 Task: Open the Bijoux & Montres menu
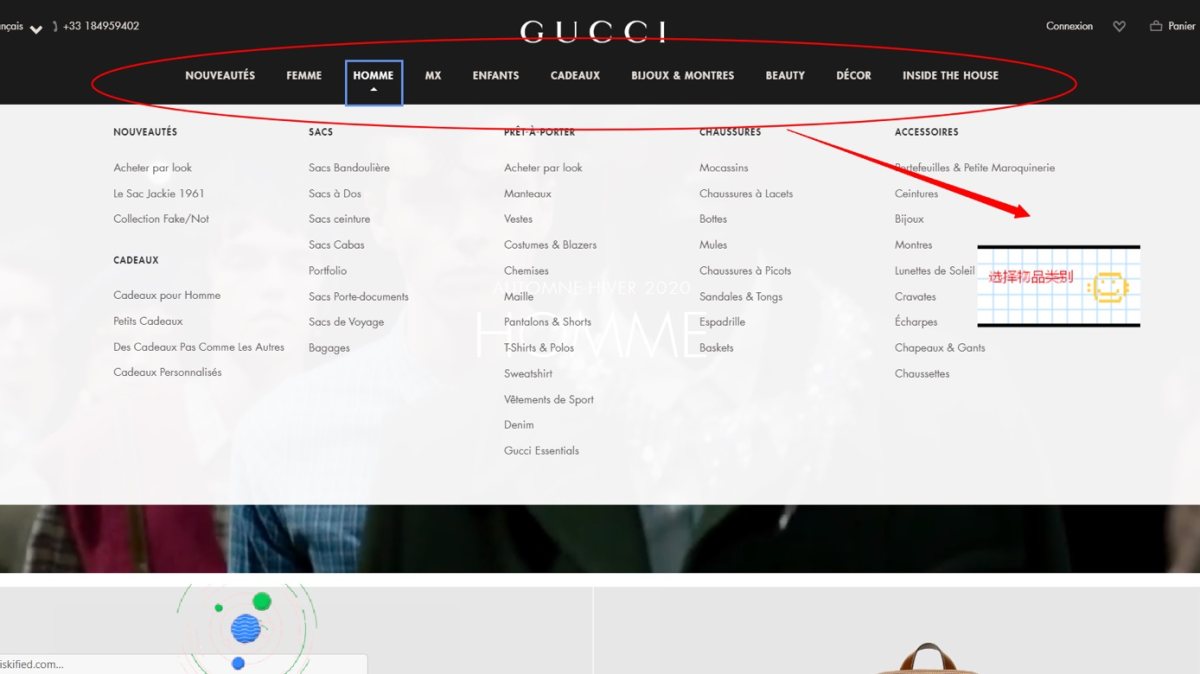coord(683,75)
